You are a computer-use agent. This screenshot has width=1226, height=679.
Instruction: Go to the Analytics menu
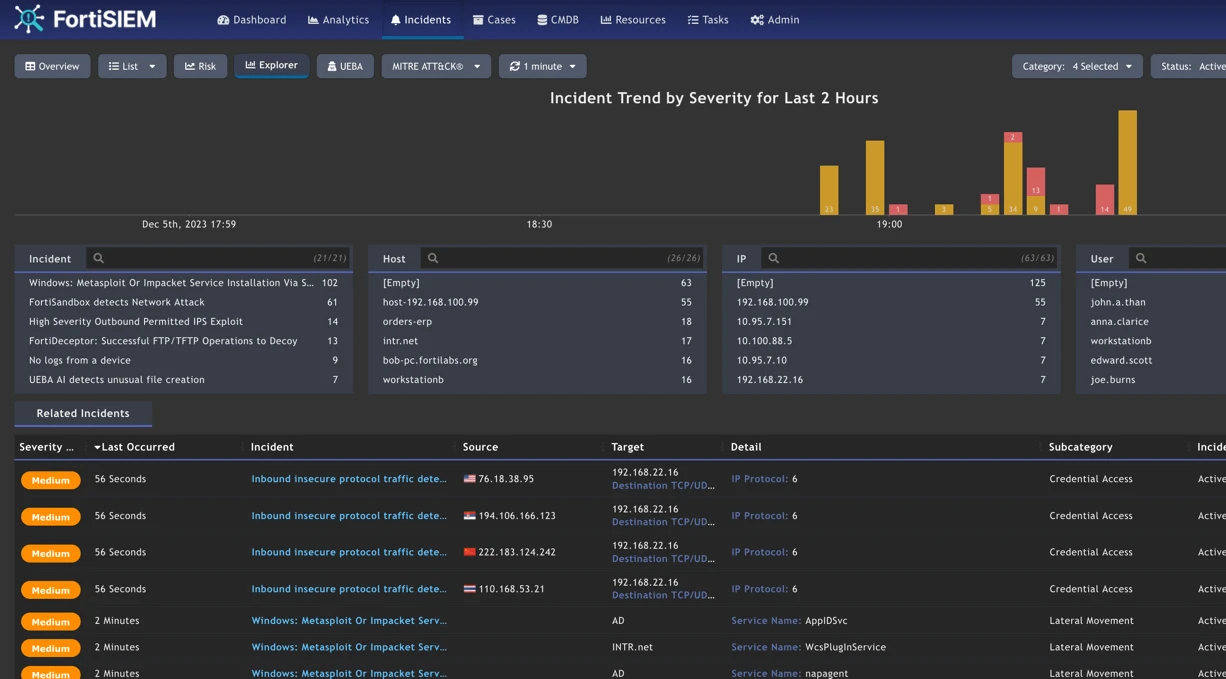(338, 20)
